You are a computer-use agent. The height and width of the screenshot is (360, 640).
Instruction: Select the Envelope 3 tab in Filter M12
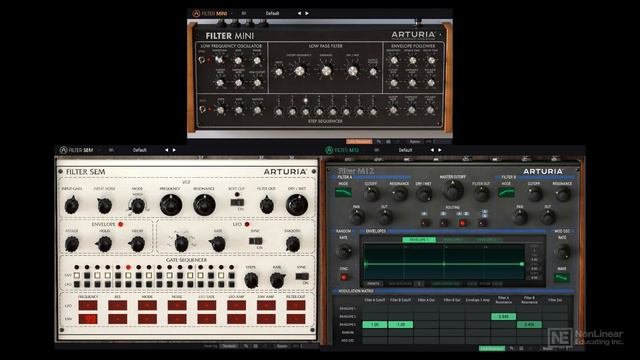[486, 240]
